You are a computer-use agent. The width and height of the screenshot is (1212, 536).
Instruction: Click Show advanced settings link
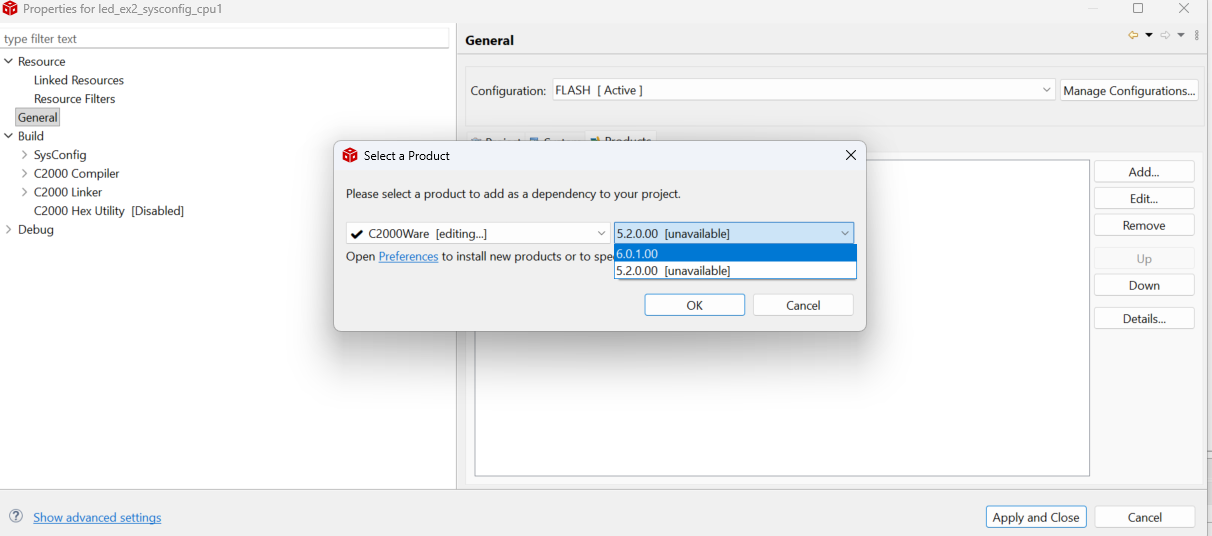97,517
